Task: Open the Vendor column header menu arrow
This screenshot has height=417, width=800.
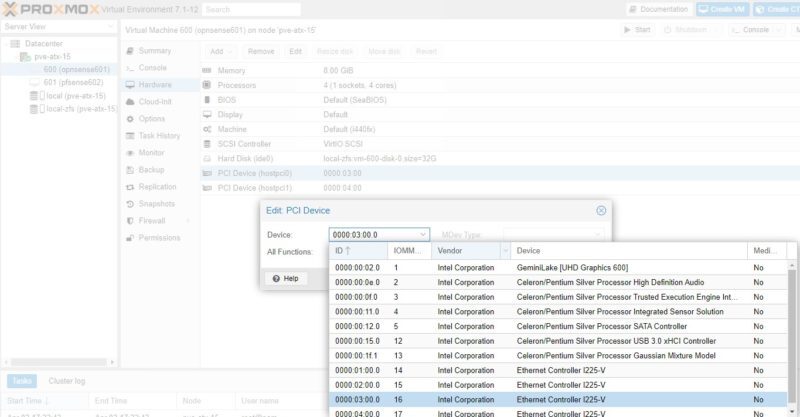Action: click(505, 251)
